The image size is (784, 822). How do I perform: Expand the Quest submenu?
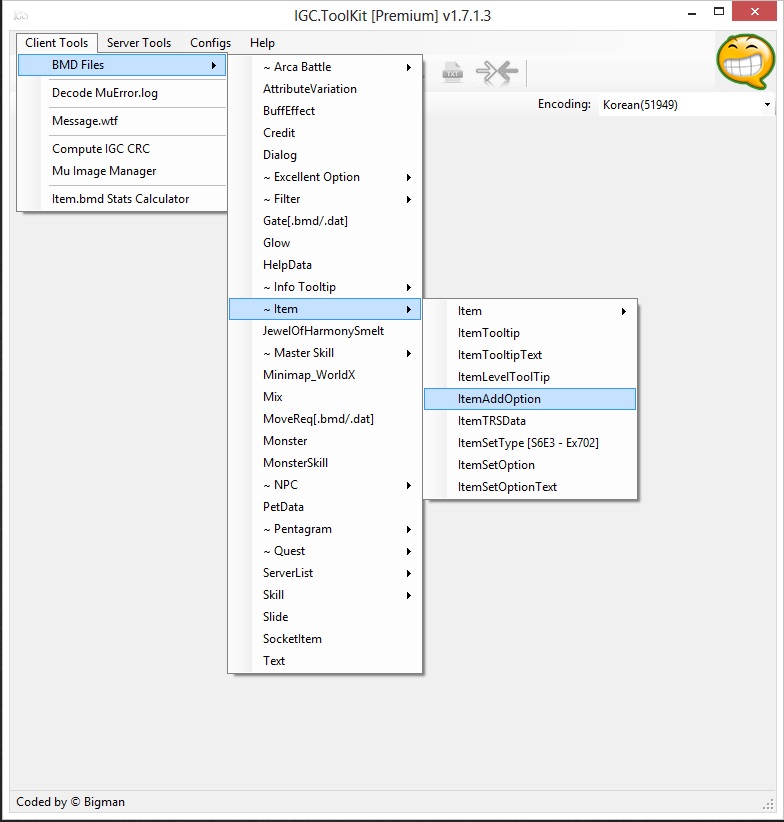point(325,551)
